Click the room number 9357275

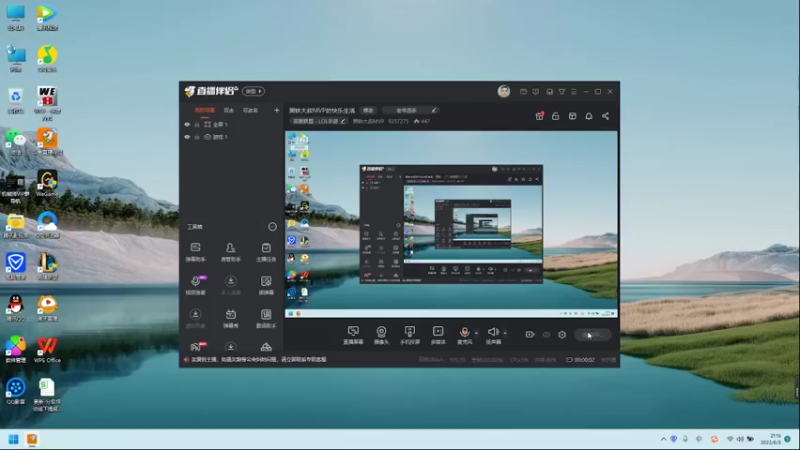tap(398, 121)
